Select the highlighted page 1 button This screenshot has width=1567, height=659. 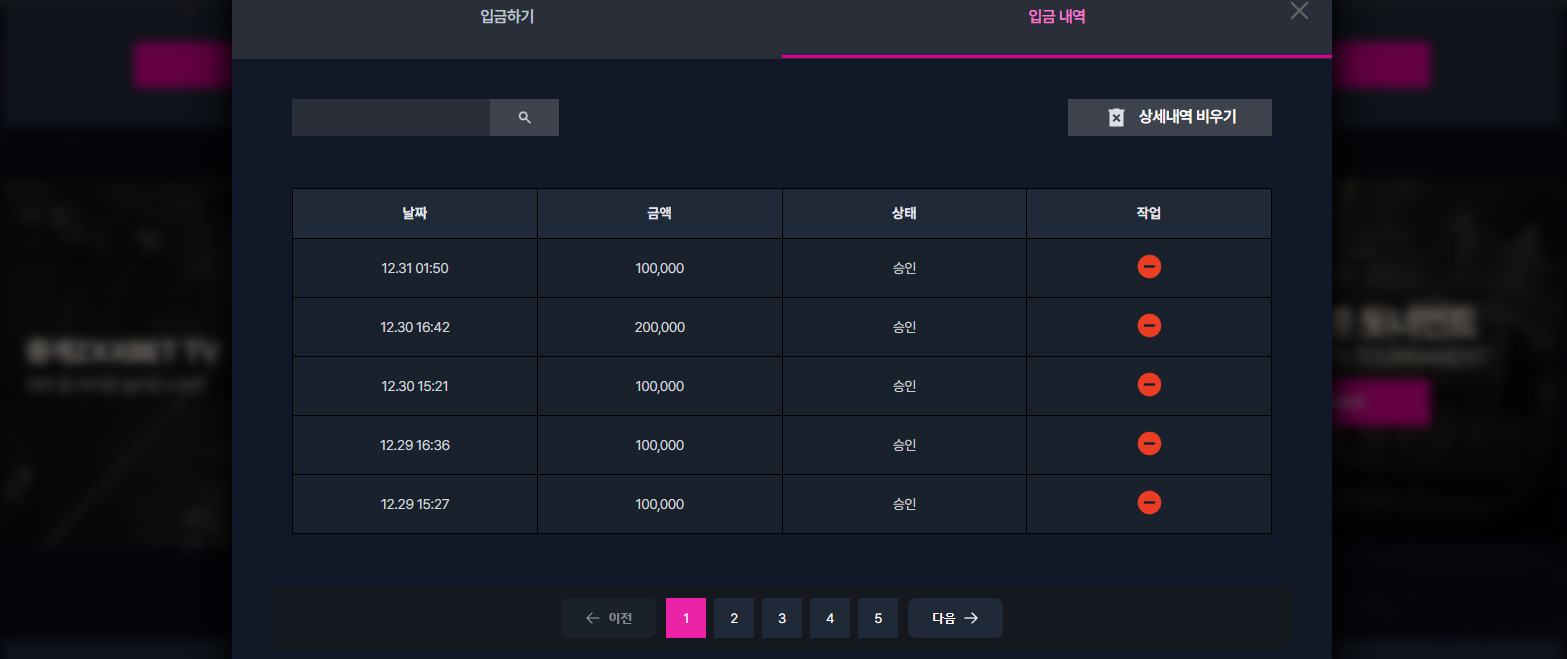686,618
